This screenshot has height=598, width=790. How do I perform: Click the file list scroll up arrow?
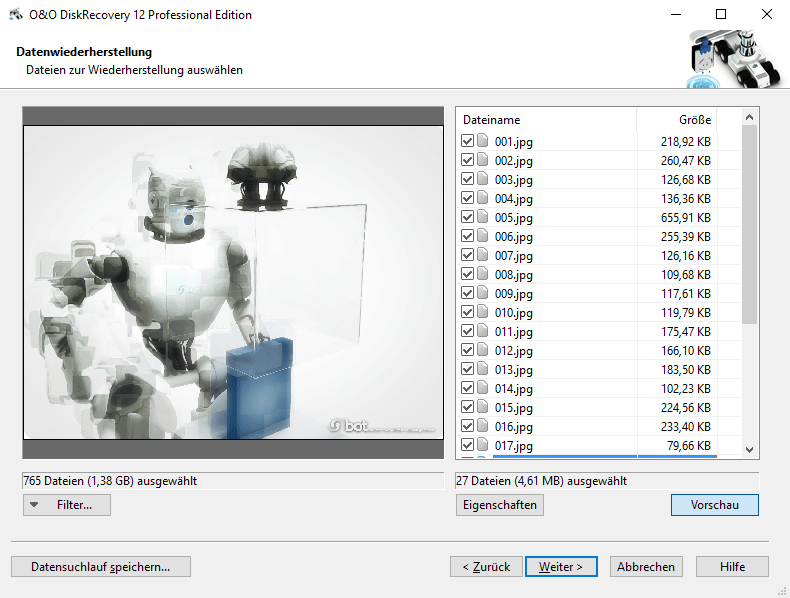point(749,117)
